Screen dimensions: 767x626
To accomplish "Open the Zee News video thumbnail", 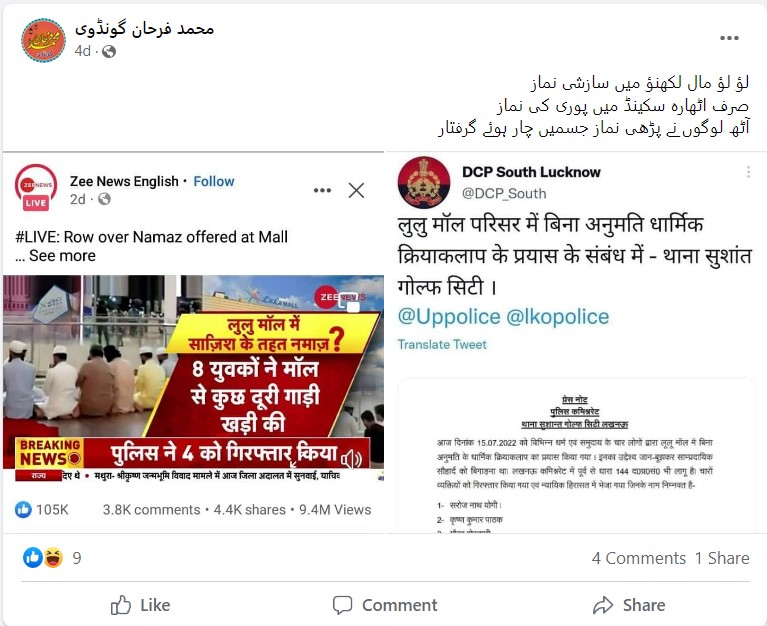I will coord(193,379).
